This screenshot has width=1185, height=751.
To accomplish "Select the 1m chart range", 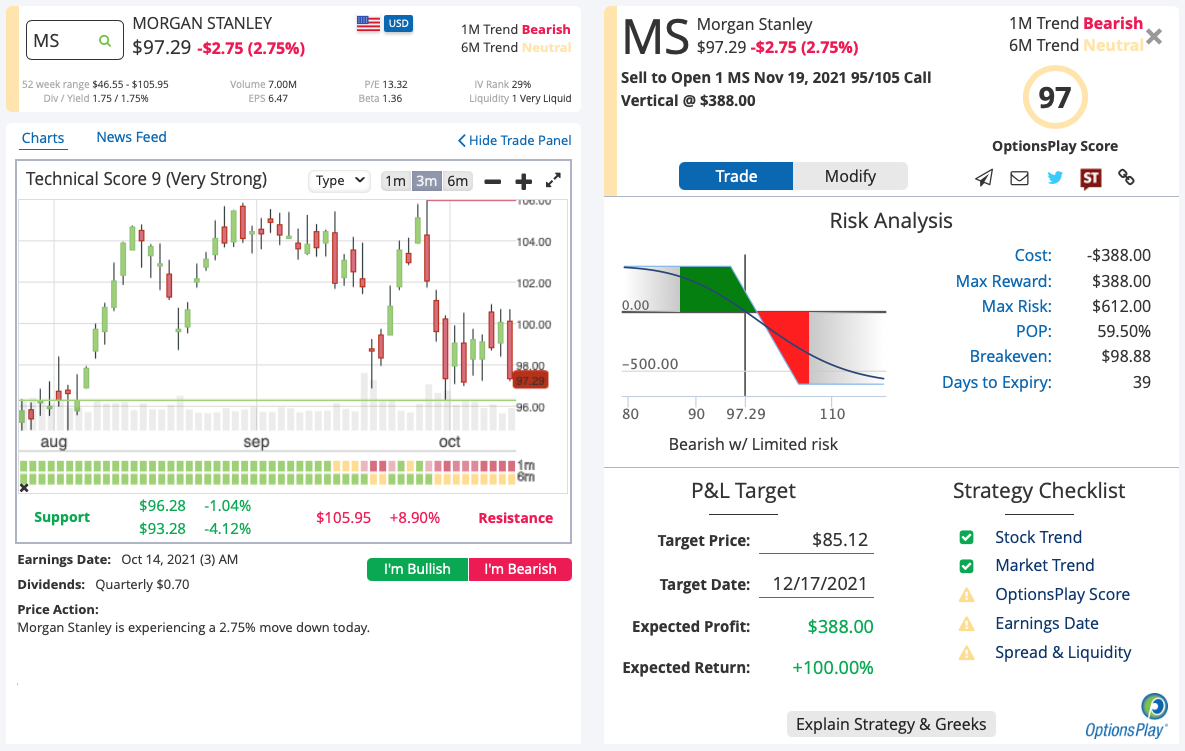I will click(x=395, y=181).
